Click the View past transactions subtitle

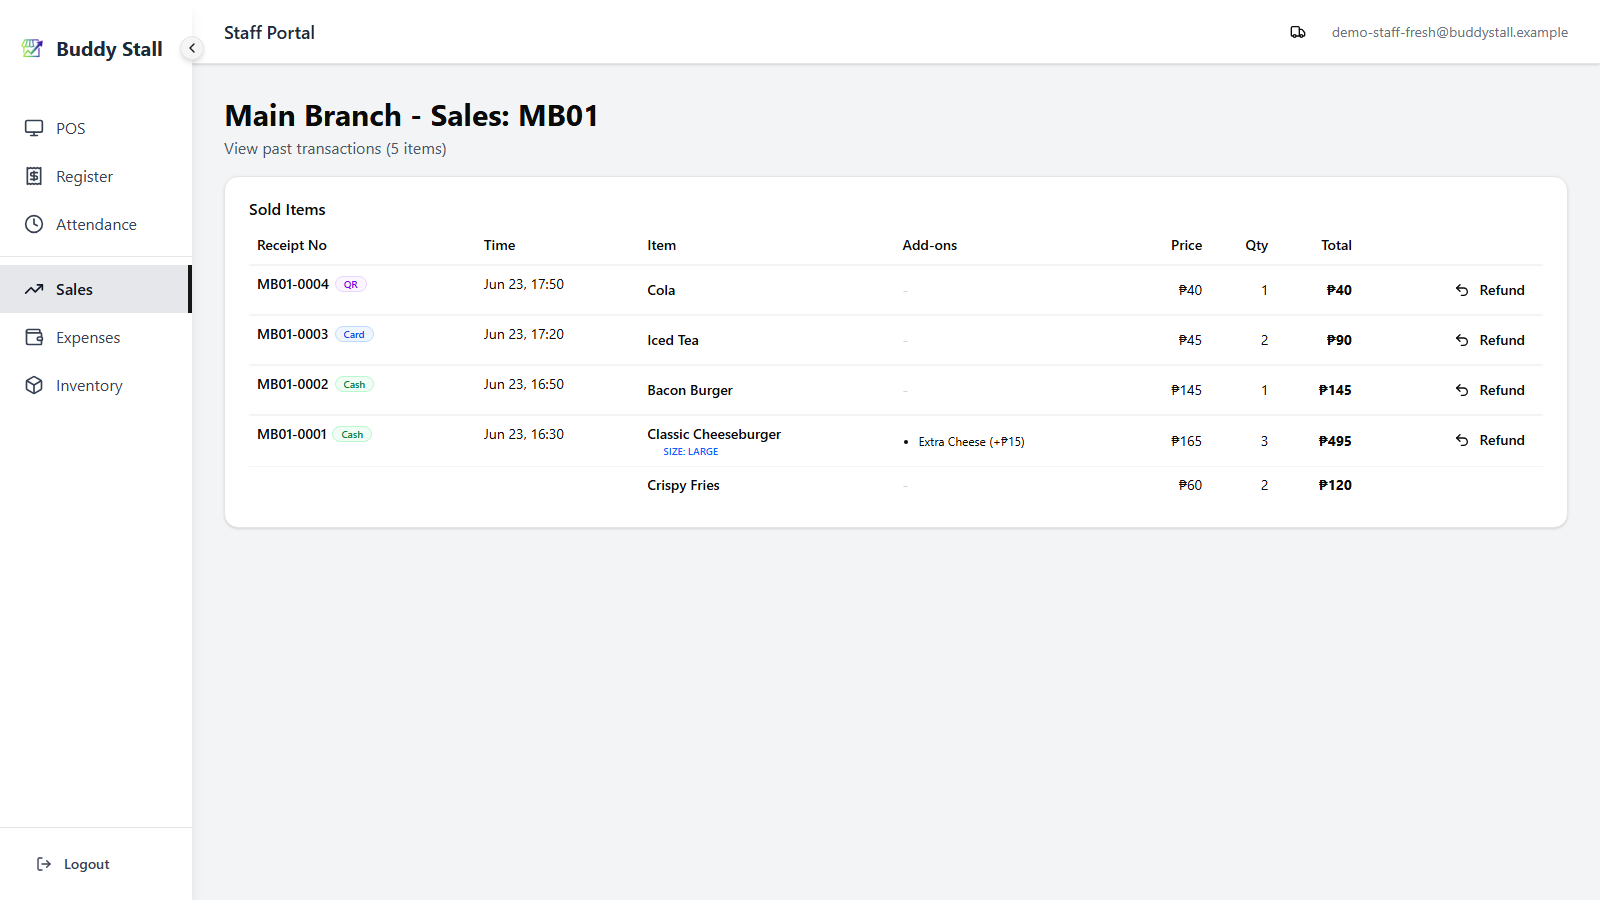pos(335,148)
